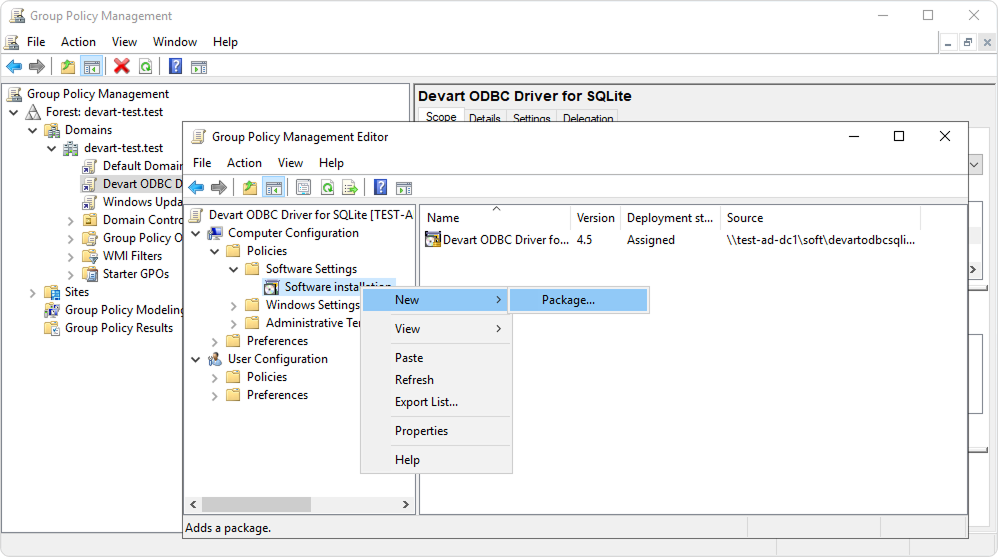Collapse Software Settings node
The image size is (998, 557).
coord(234,269)
